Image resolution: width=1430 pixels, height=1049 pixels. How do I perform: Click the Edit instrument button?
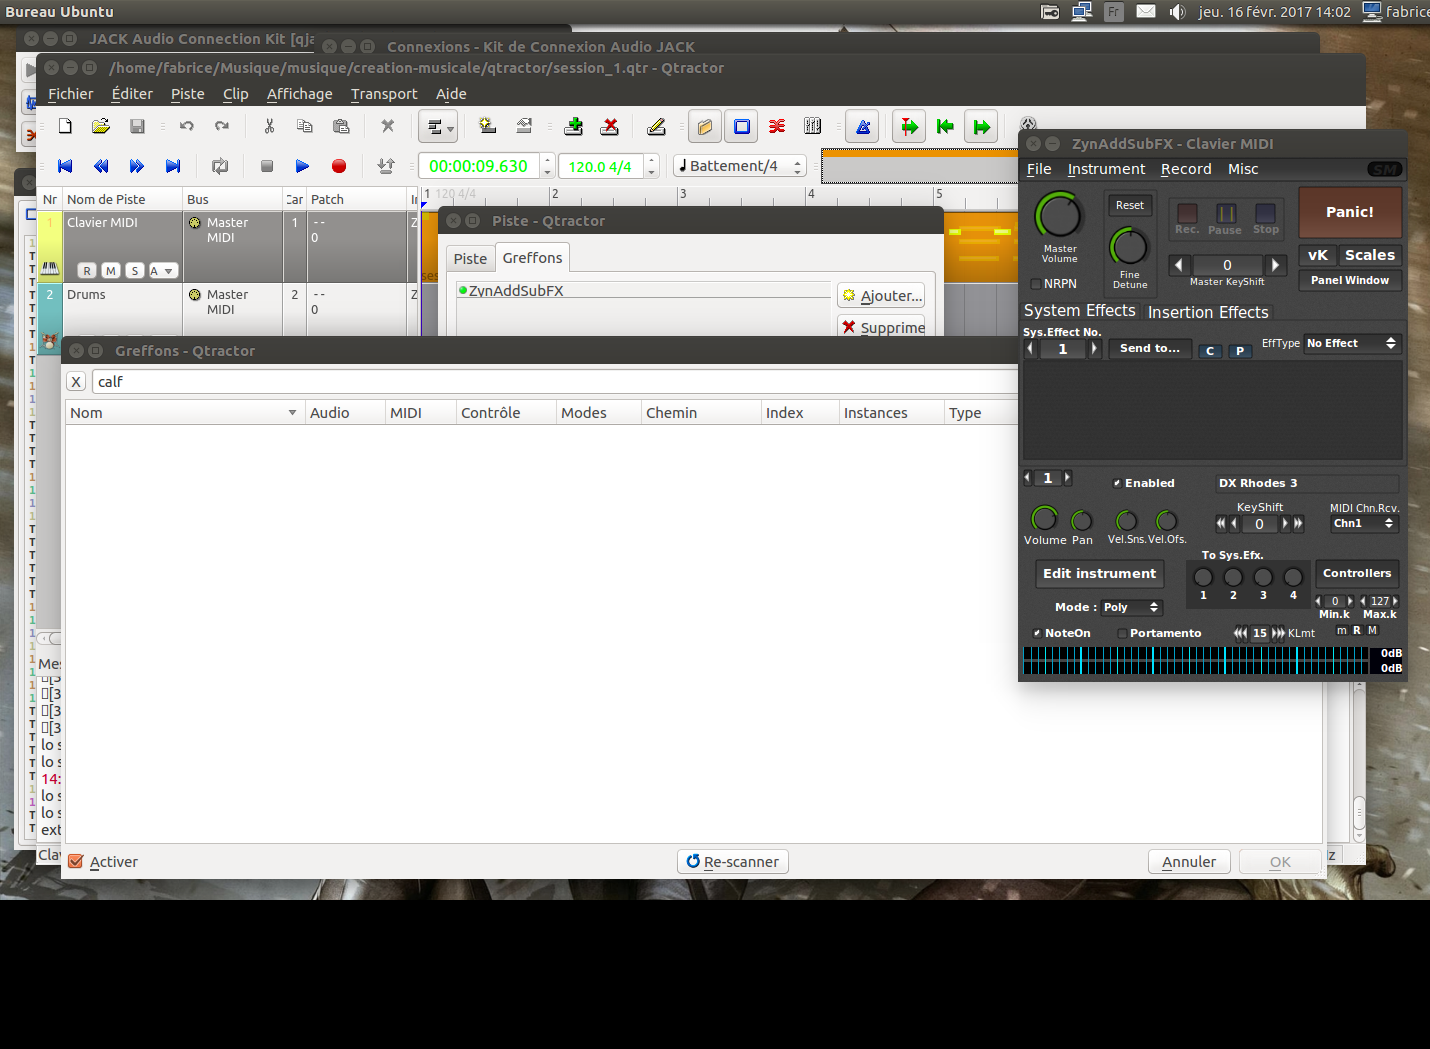click(1099, 574)
